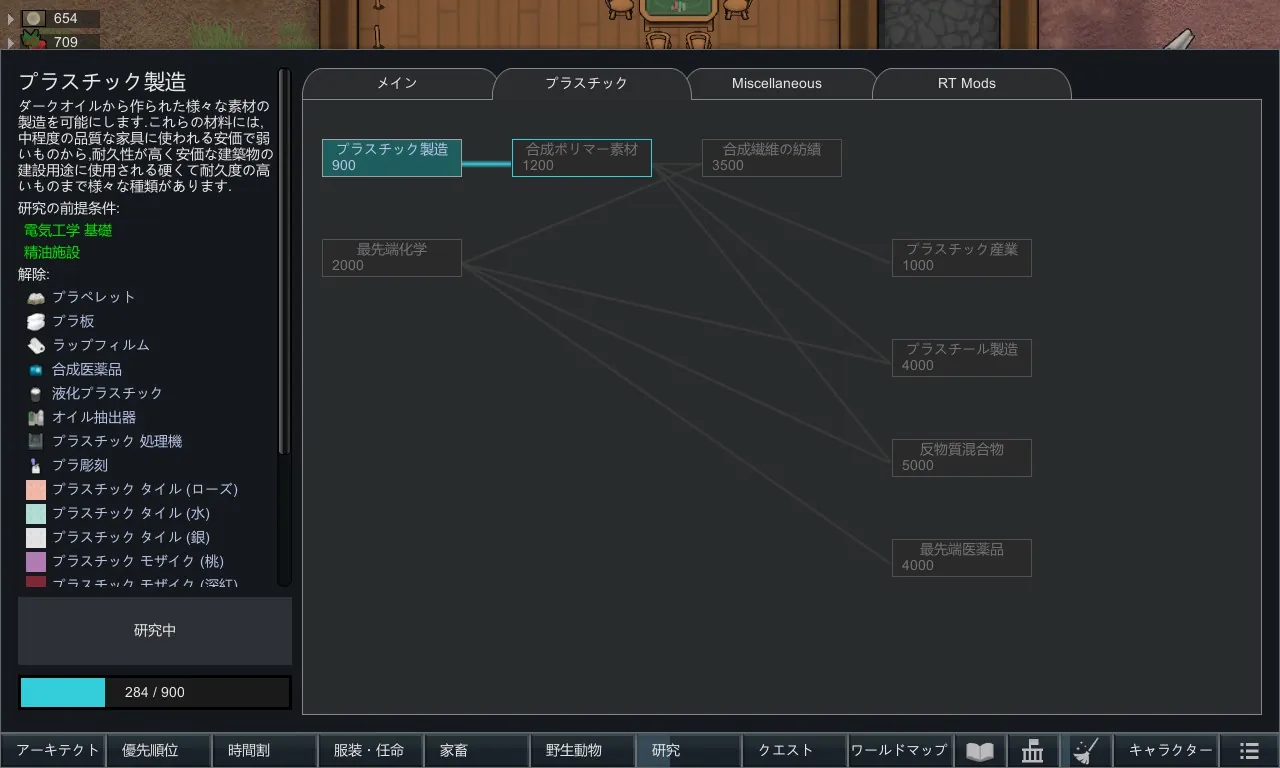1280x768 pixels.
Task: Expand the silver resource category arrow
Action: point(11,19)
